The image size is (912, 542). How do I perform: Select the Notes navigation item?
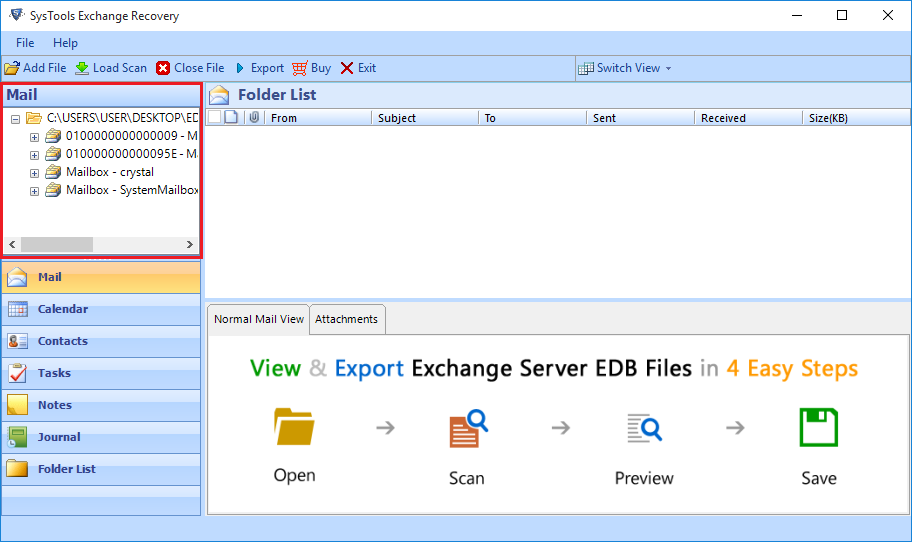point(101,405)
